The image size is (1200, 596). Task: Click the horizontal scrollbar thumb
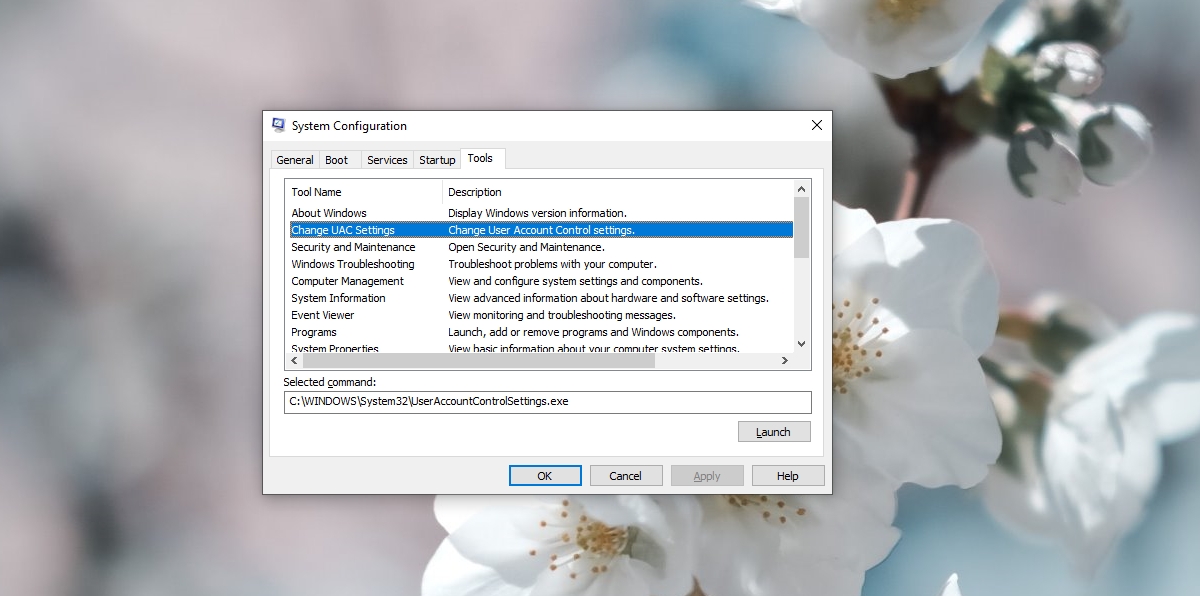[478, 361]
